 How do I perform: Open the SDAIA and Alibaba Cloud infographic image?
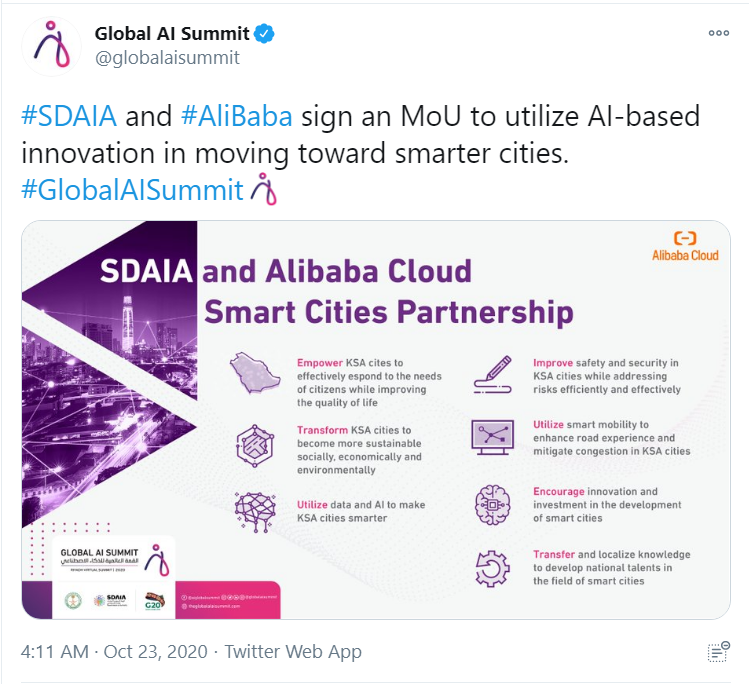[x=376, y=419]
